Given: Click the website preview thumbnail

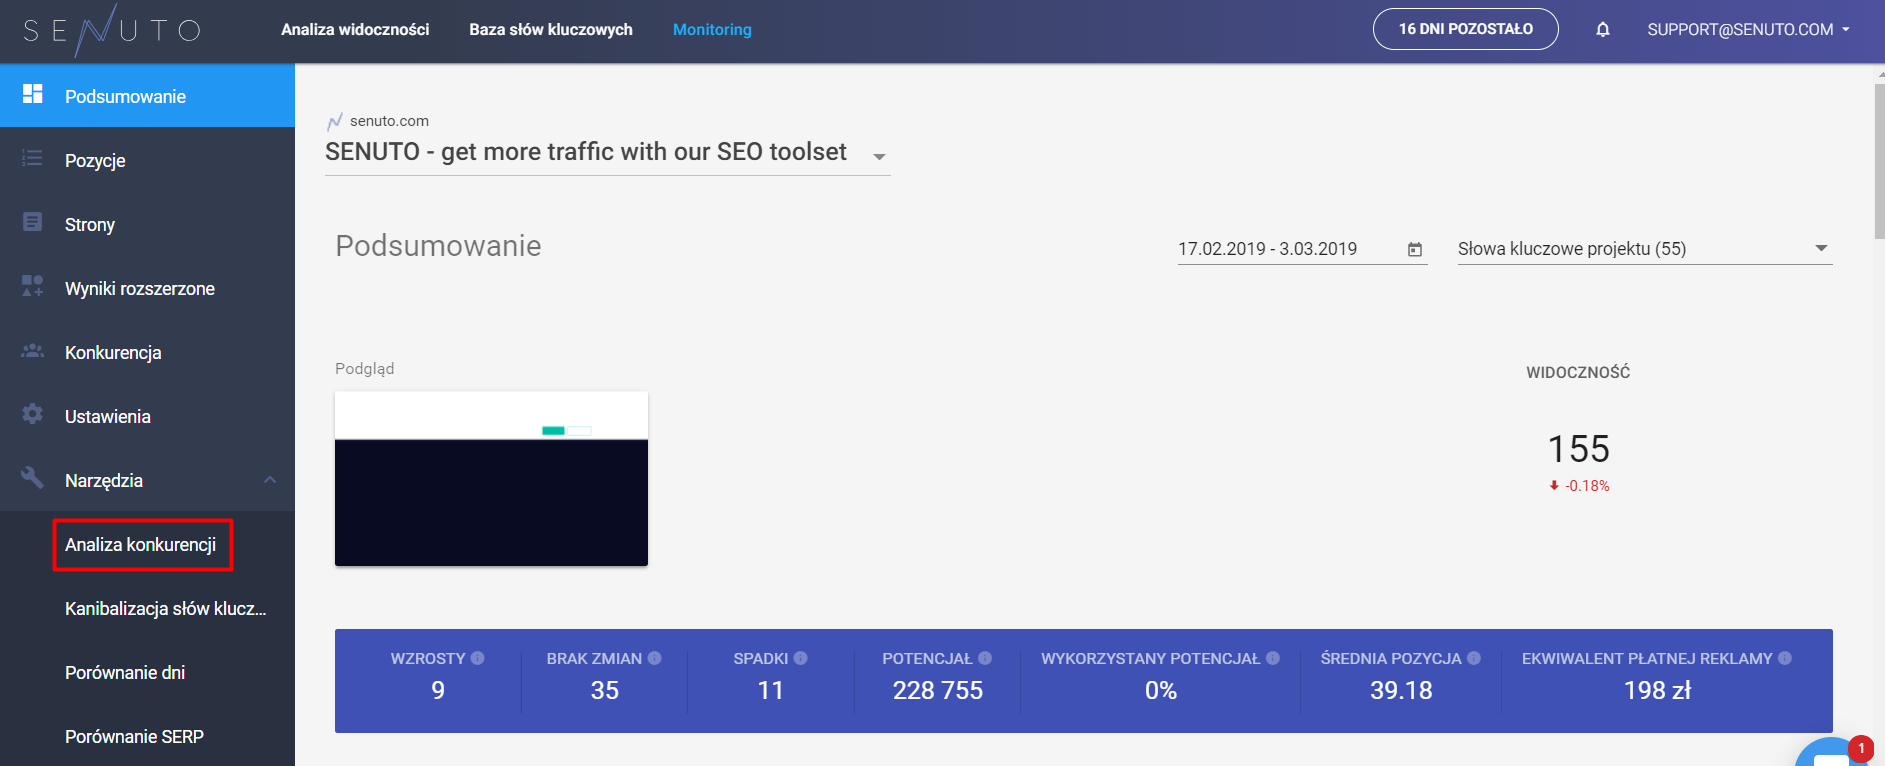Looking at the screenshot, I should pos(491,479).
